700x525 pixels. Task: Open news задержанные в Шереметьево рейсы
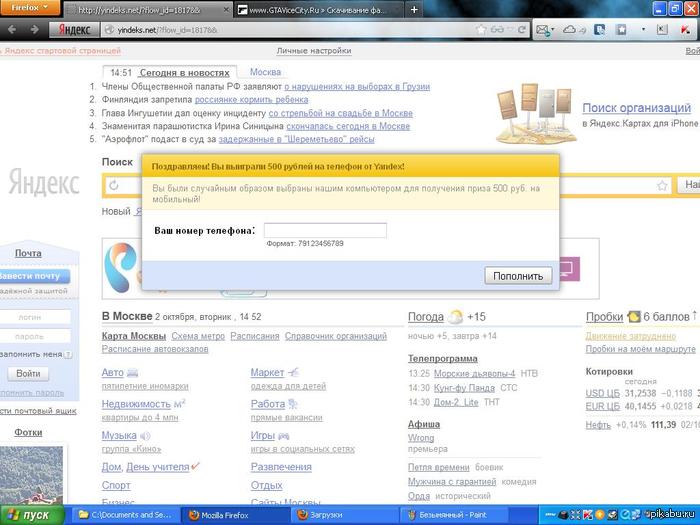pos(296,139)
